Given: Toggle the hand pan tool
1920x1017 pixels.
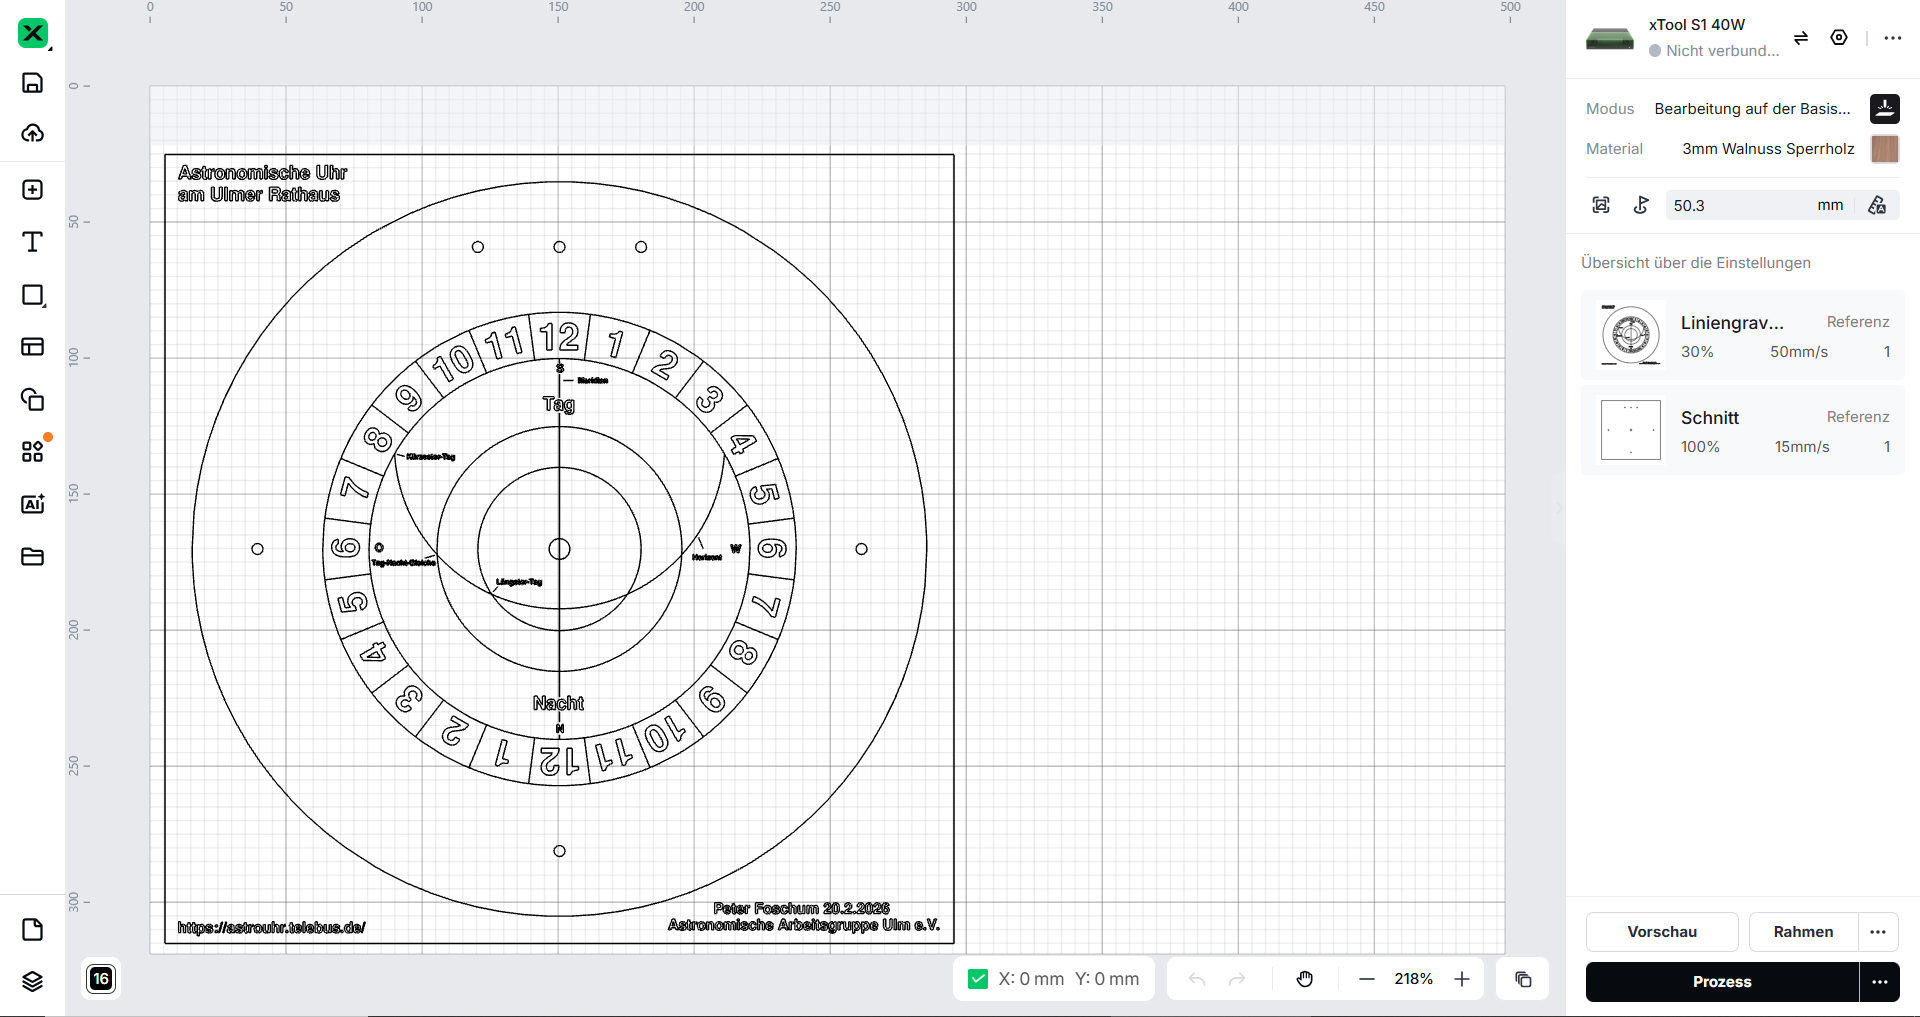Looking at the screenshot, I should point(1304,979).
